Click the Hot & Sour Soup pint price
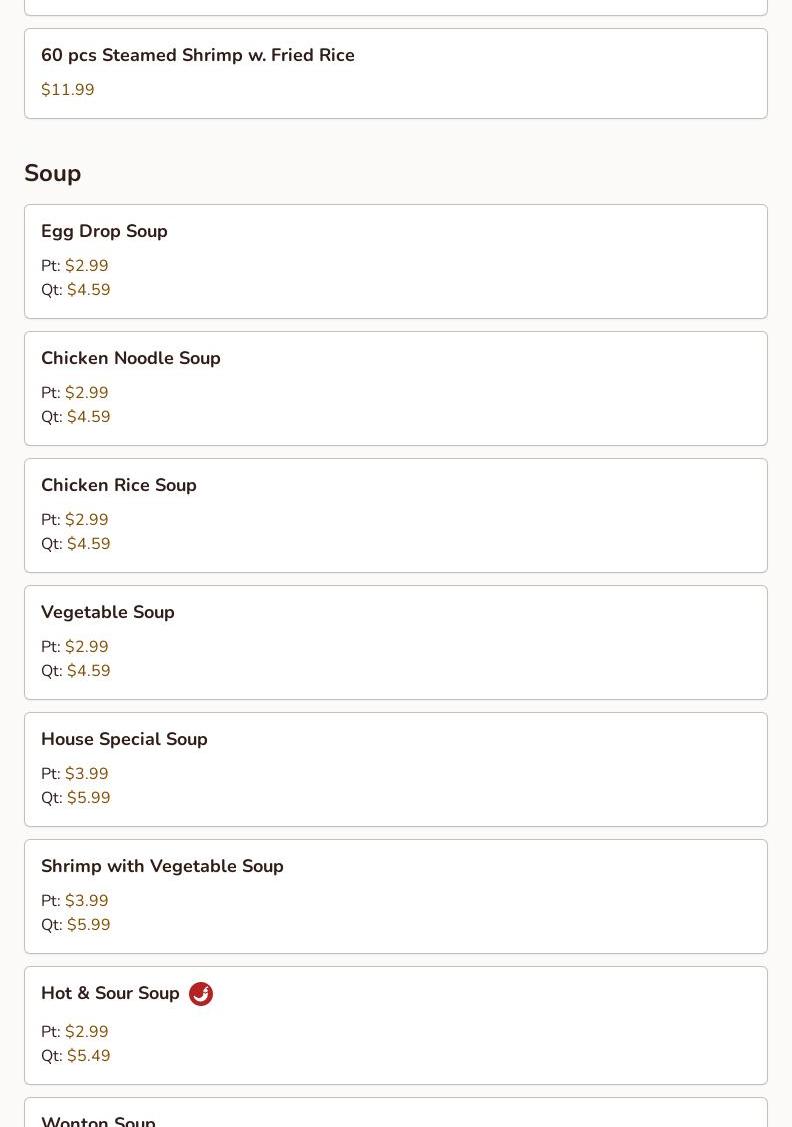Viewport: 792px width, 1127px height. (x=87, y=1032)
